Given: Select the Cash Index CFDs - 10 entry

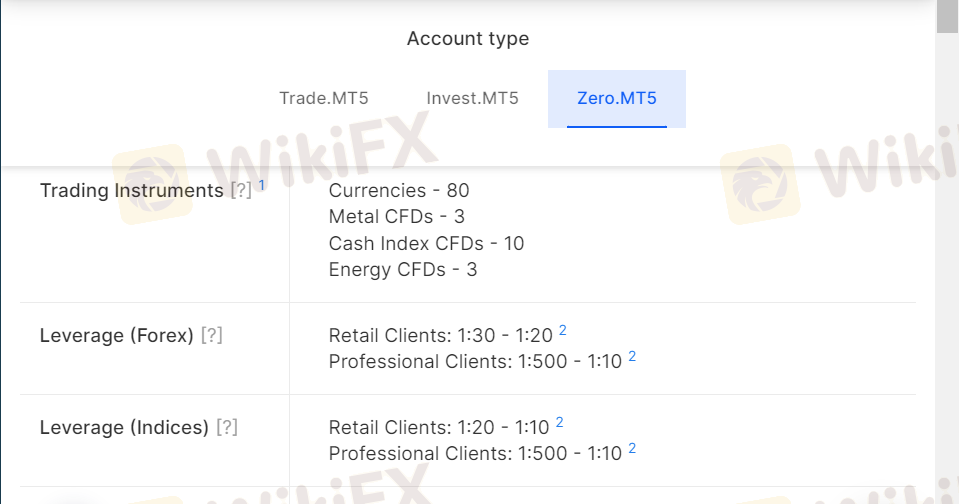Looking at the screenshot, I should (x=426, y=243).
